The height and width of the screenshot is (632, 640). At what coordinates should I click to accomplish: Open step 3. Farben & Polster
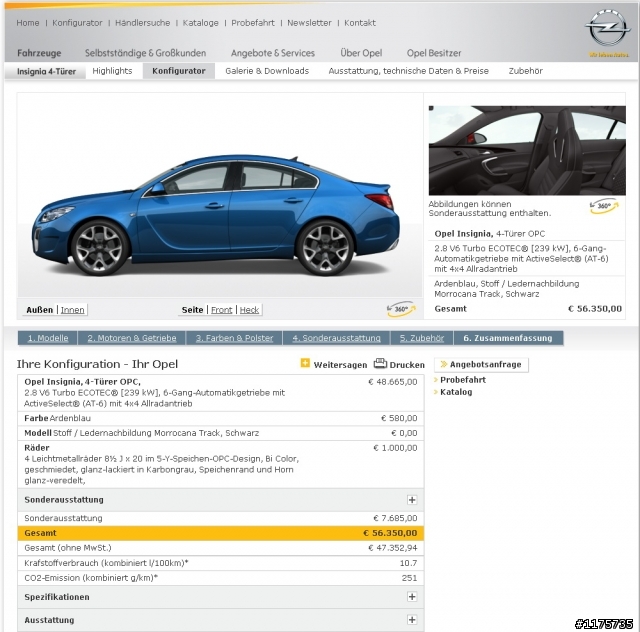(x=234, y=338)
